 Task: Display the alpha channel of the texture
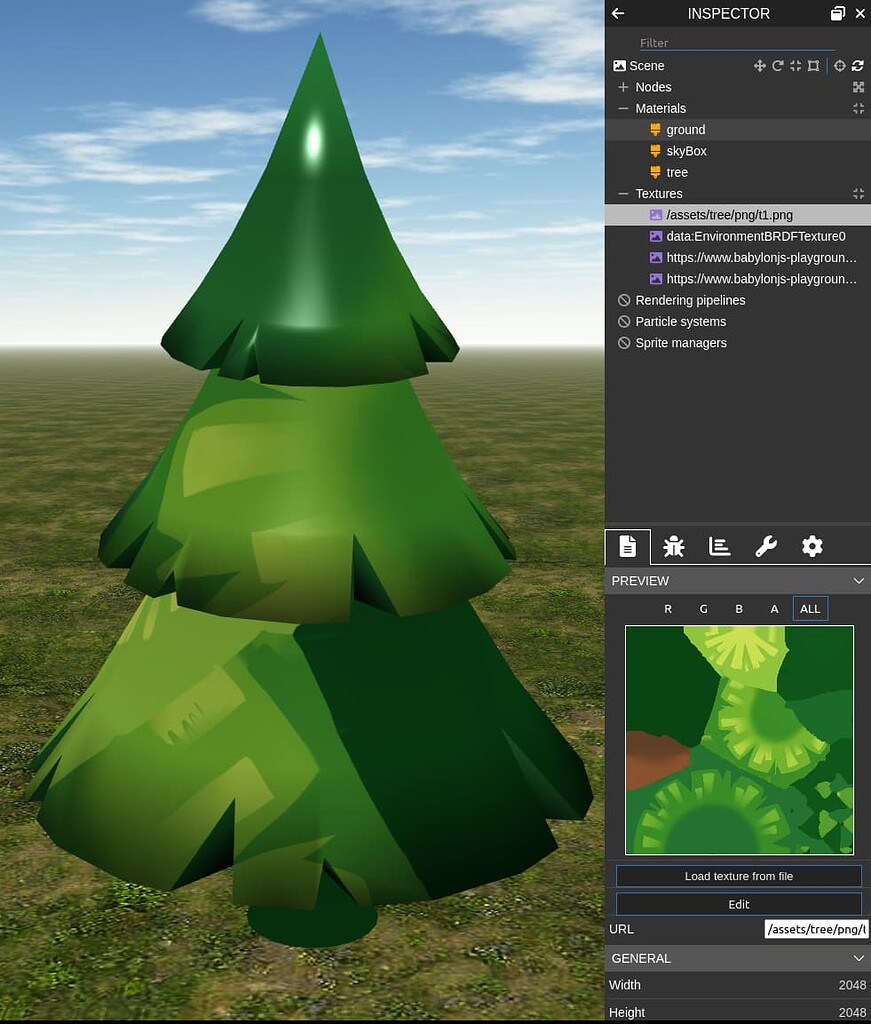(774, 609)
